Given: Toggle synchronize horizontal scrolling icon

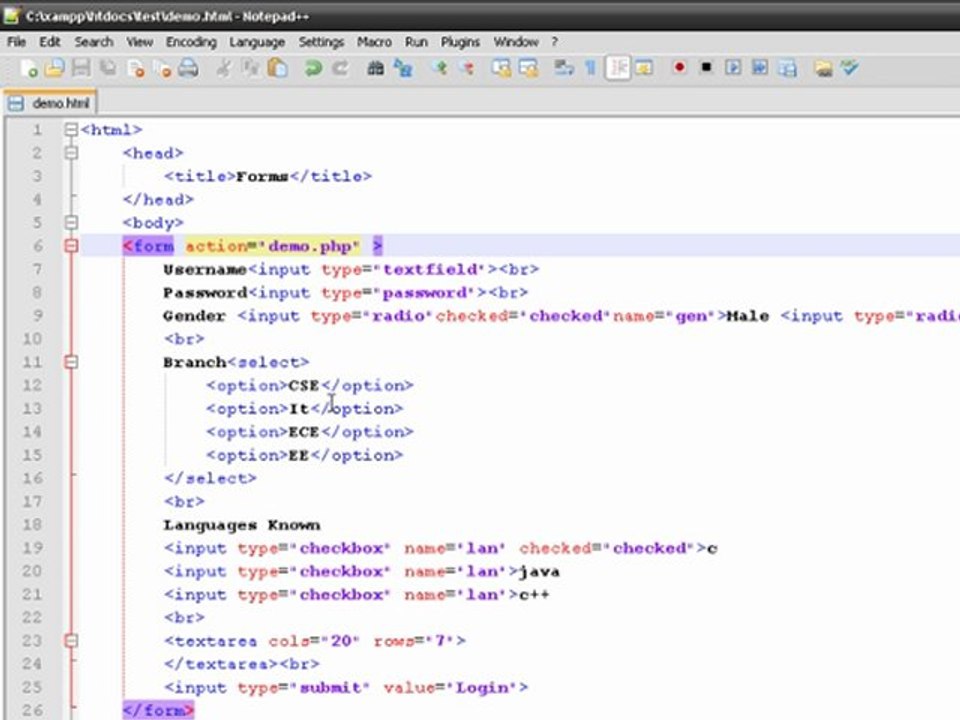Looking at the screenshot, I should (x=528, y=68).
